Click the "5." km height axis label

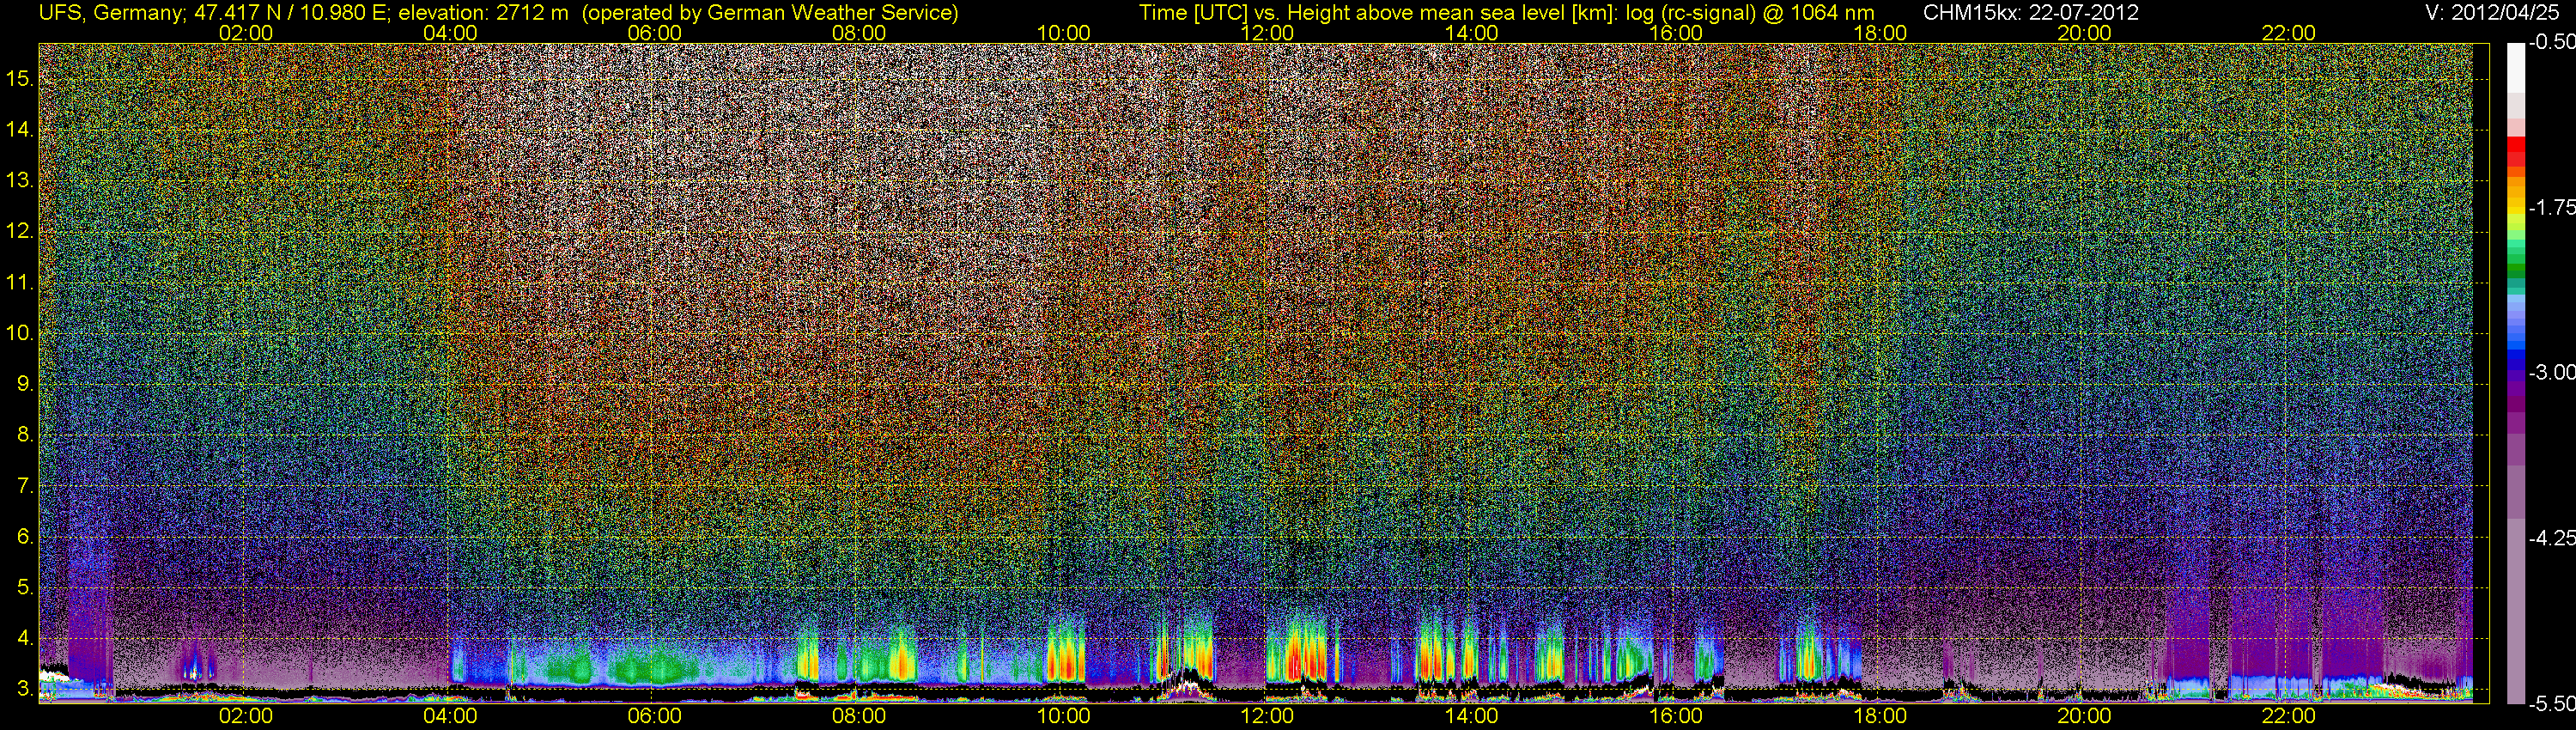pos(24,588)
